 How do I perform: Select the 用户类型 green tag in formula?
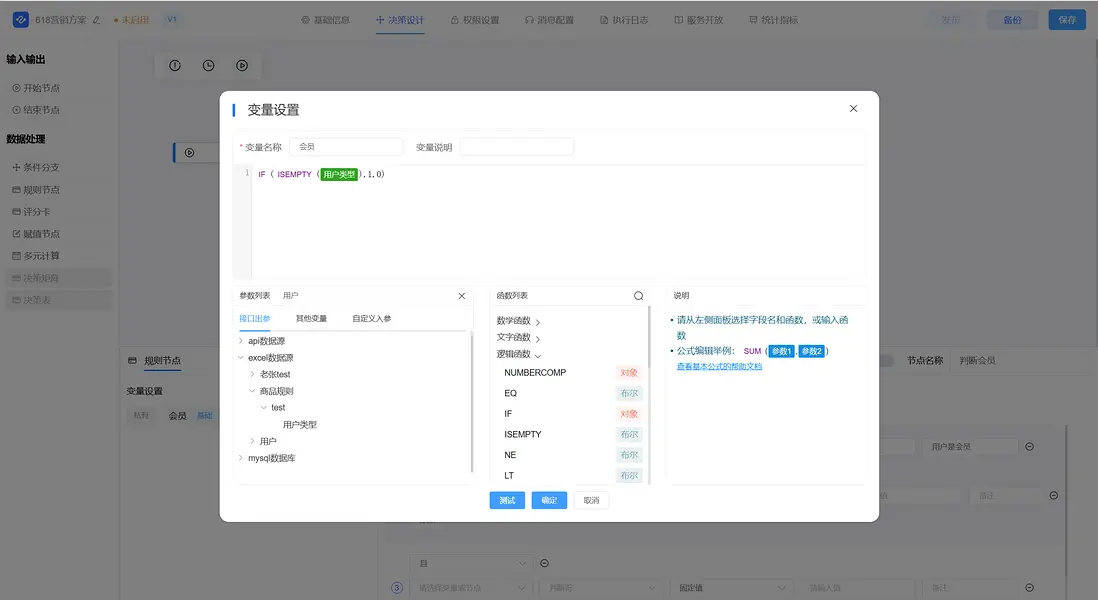point(339,174)
